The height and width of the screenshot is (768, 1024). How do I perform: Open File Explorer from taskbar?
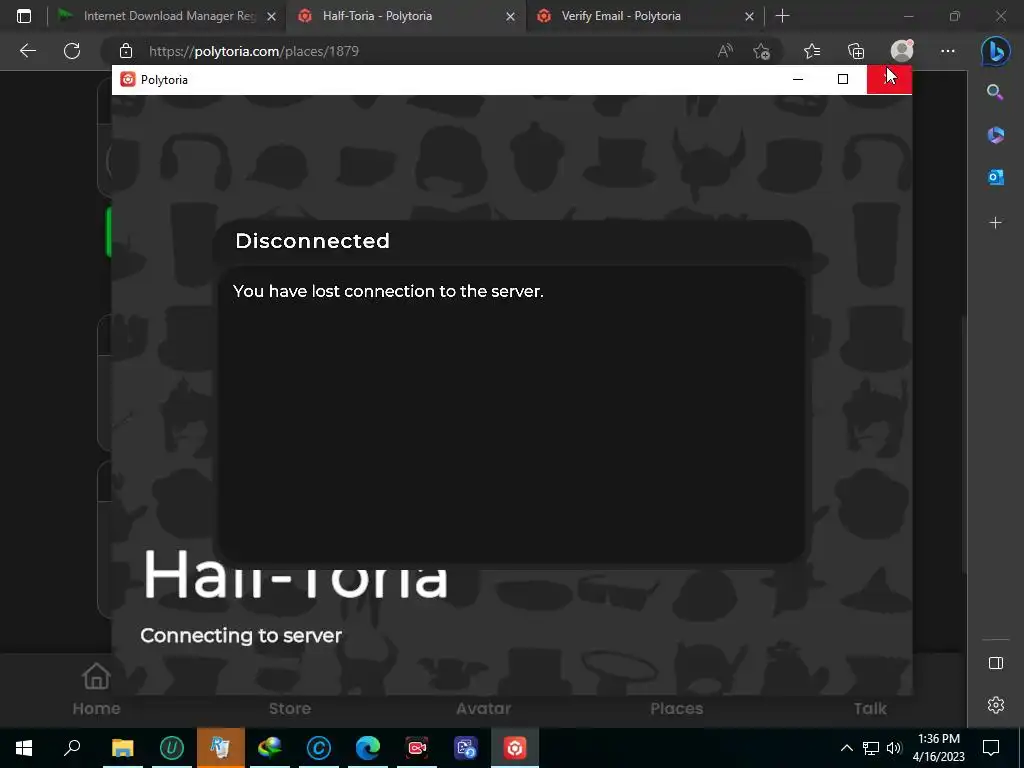pos(122,748)
